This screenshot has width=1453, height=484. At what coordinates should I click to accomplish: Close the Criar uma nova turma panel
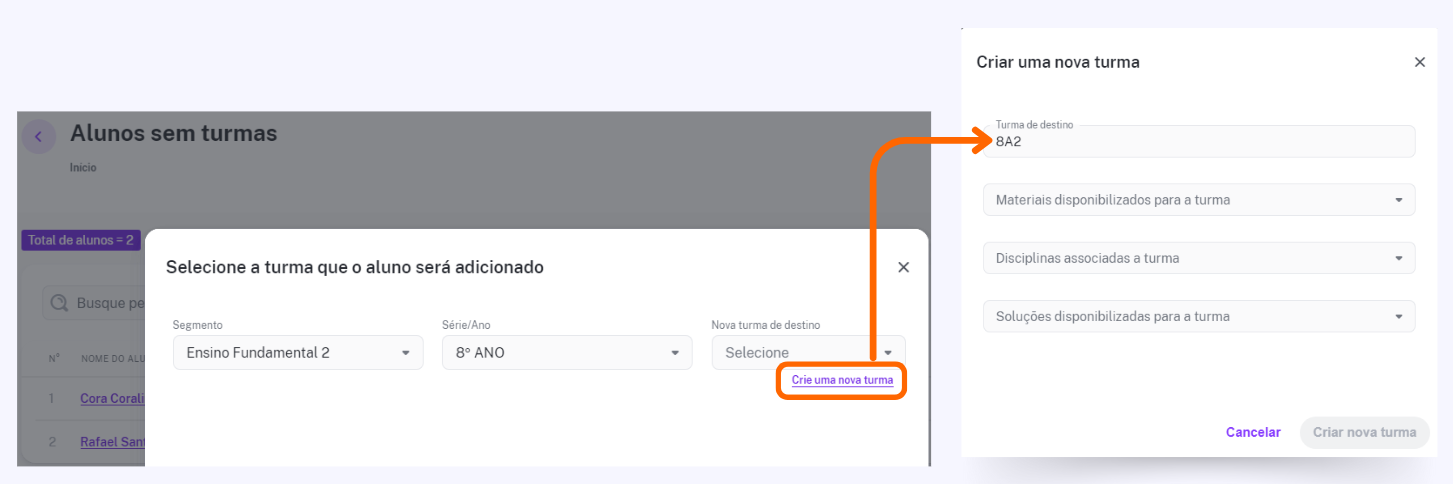1419,62
